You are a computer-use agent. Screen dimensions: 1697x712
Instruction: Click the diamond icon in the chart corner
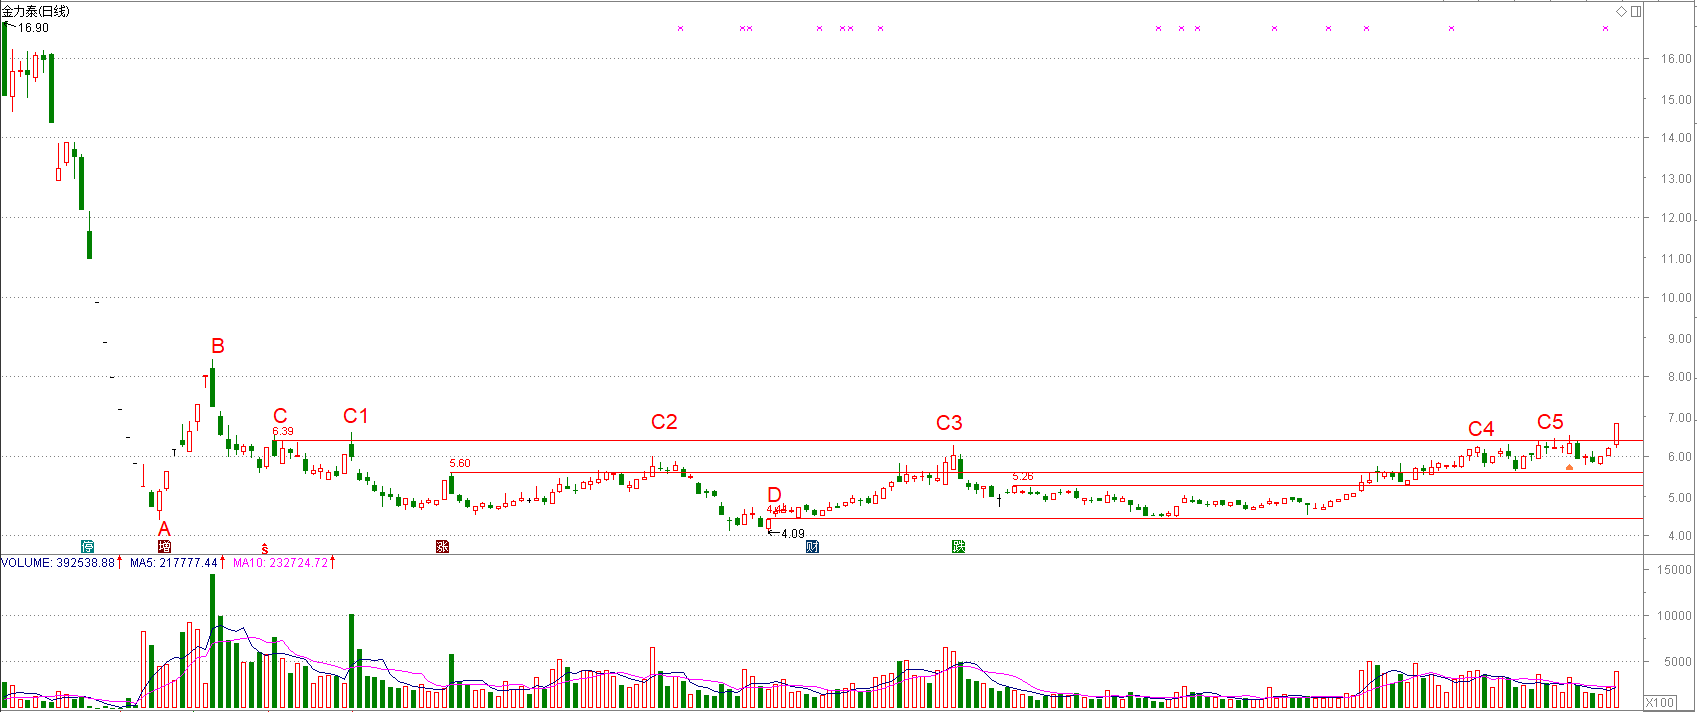1621,11
